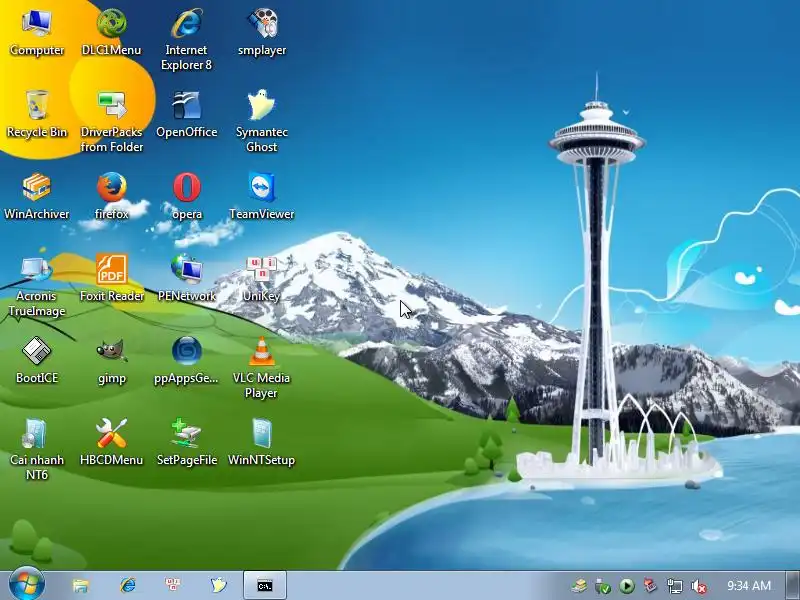Switch to command prompt taskbar window
Viewport: 800px width, 600px height.
[265, 585]
